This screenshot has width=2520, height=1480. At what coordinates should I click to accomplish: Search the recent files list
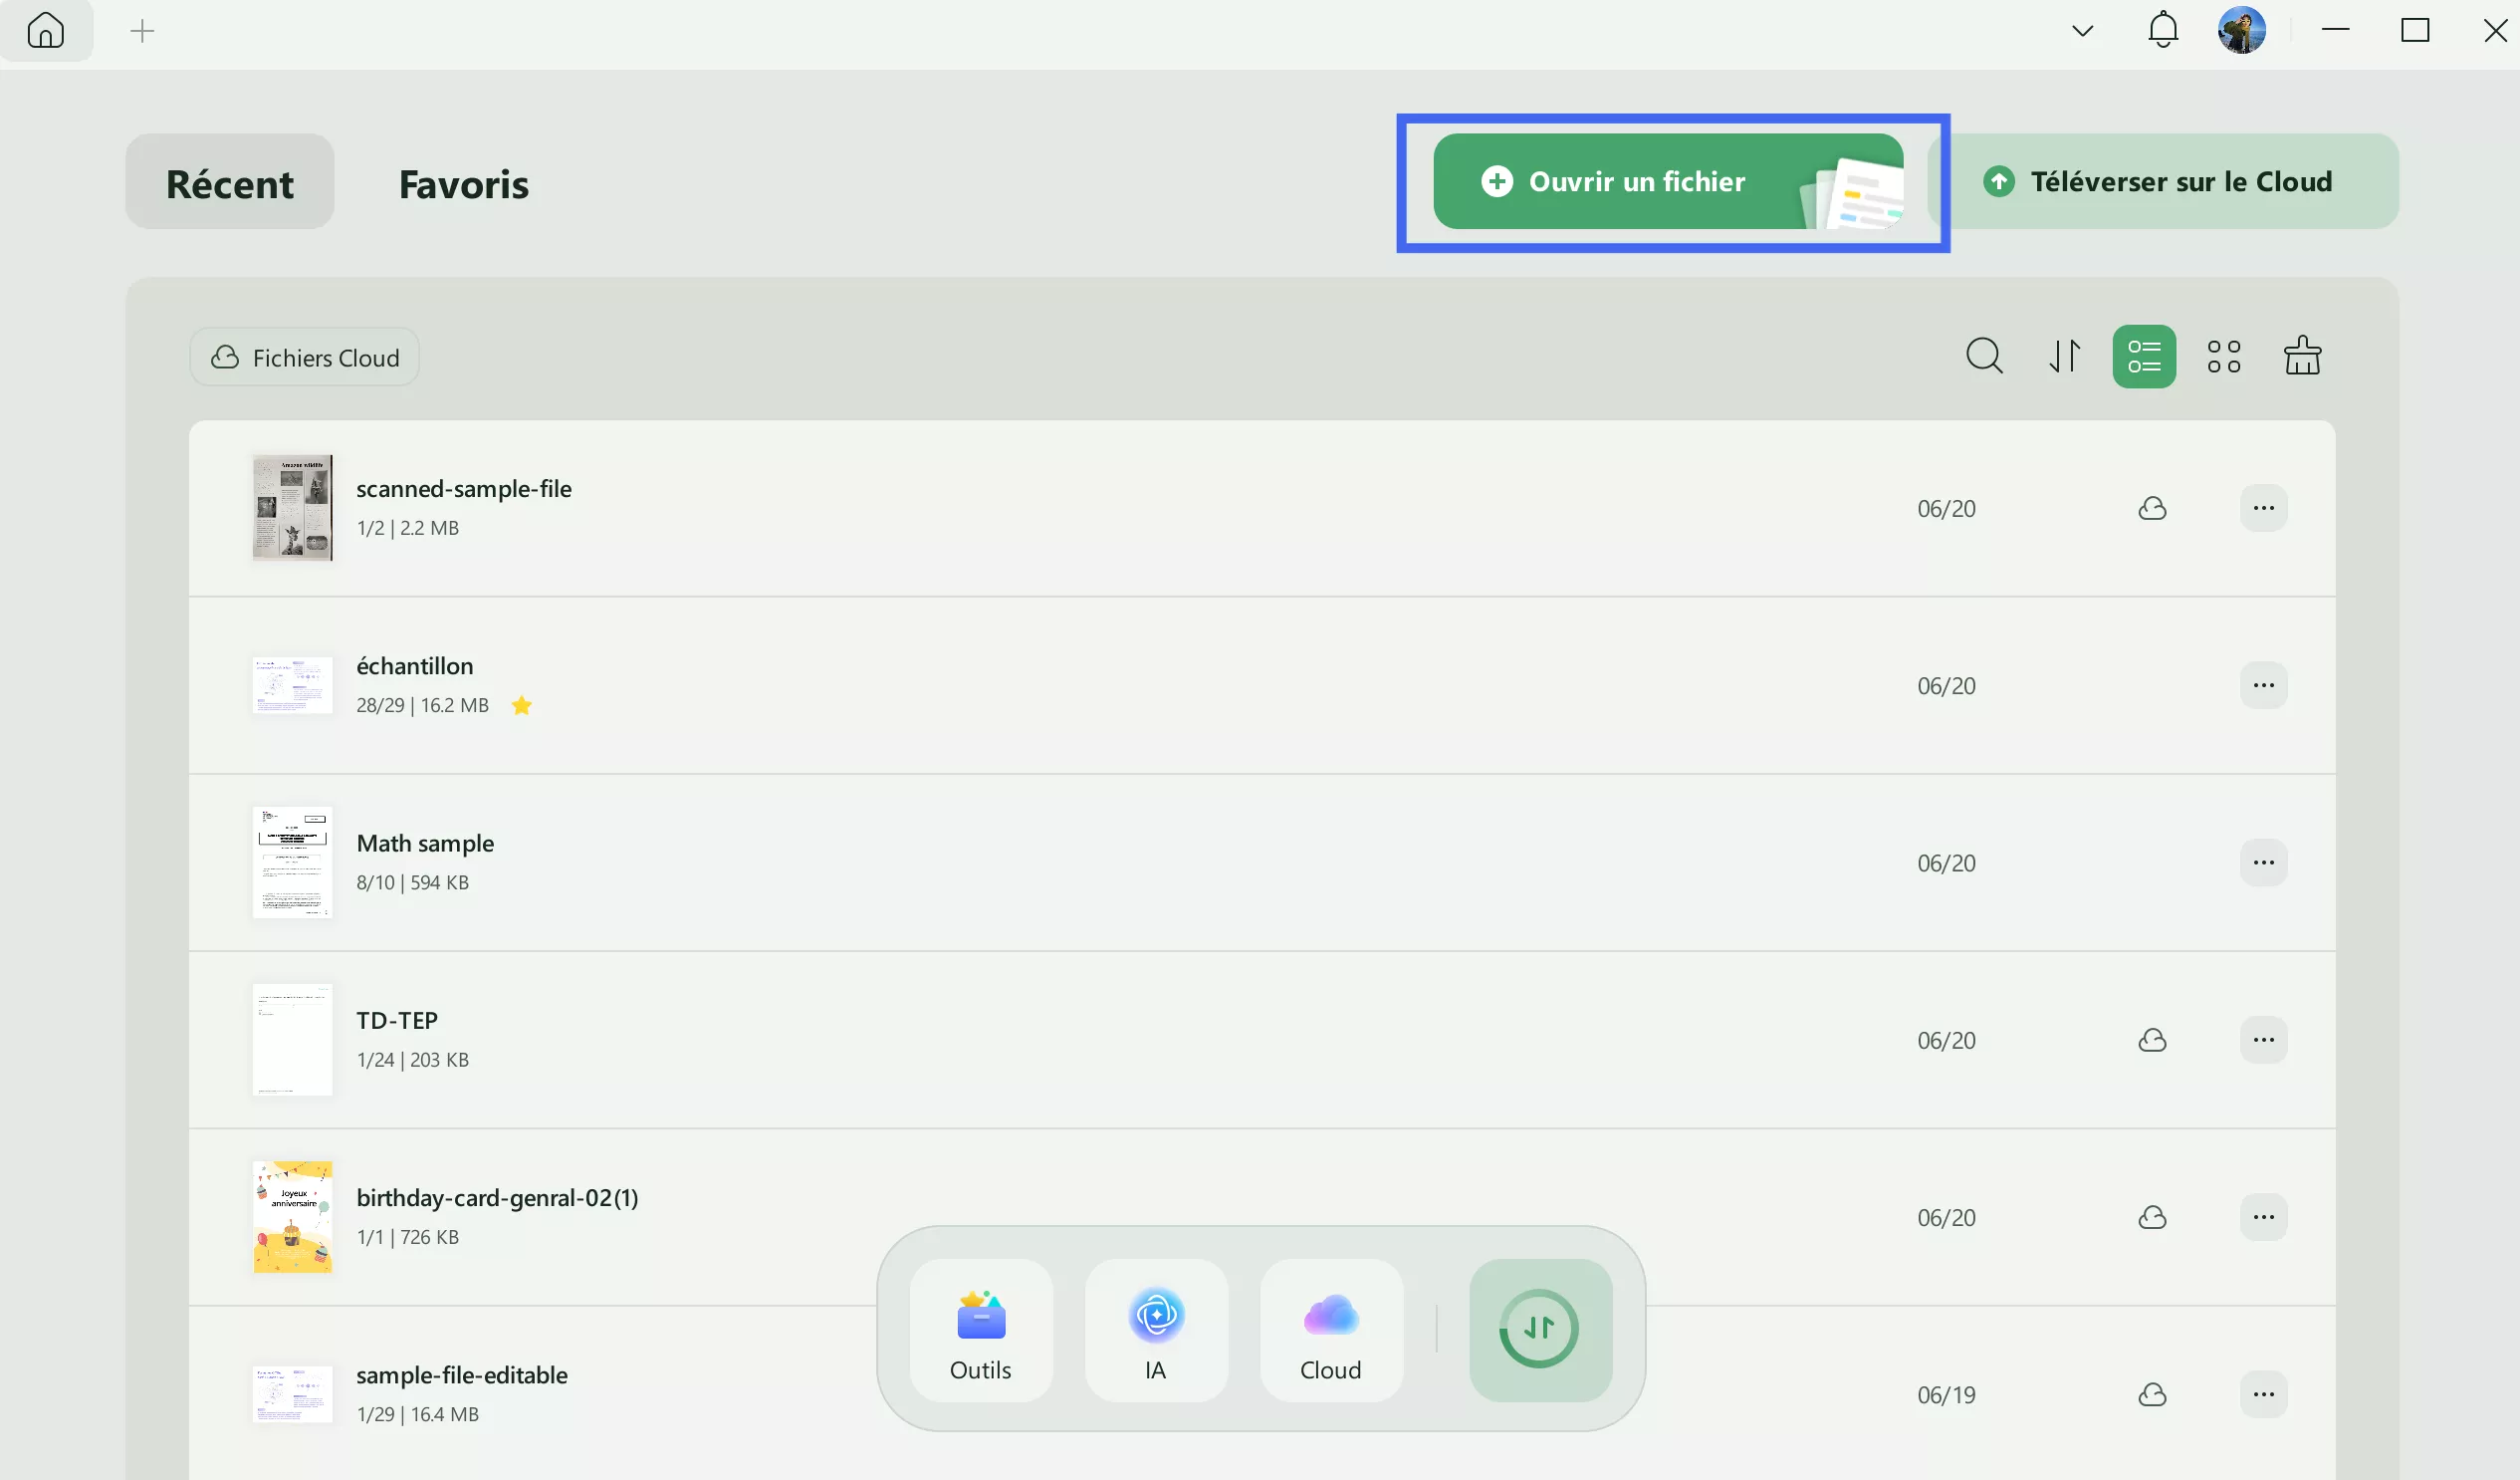click(1984, 356)
